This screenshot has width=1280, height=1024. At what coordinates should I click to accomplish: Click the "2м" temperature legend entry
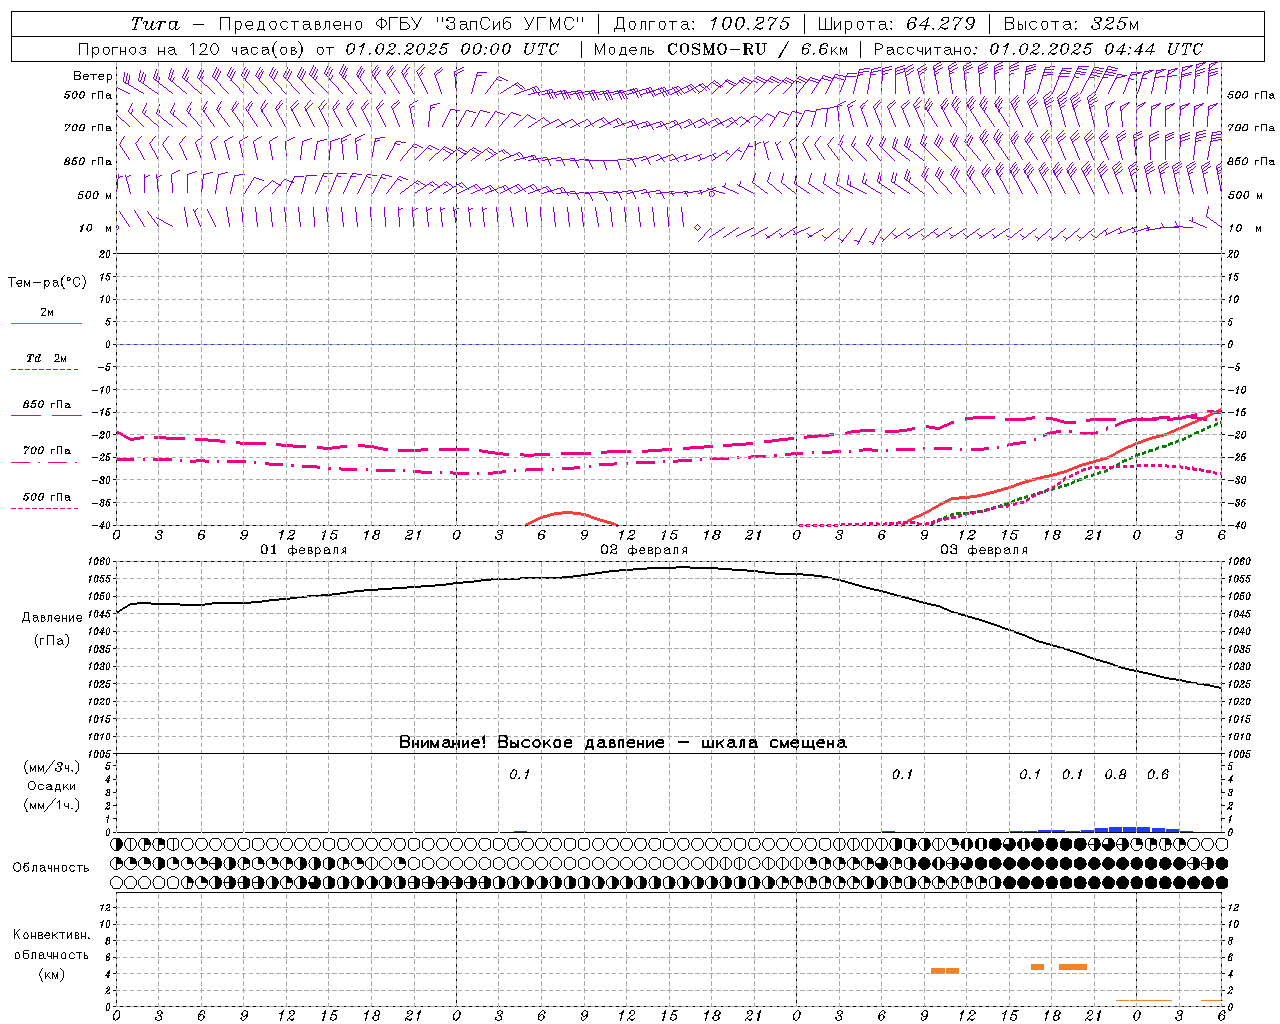[x=47, y=312]
